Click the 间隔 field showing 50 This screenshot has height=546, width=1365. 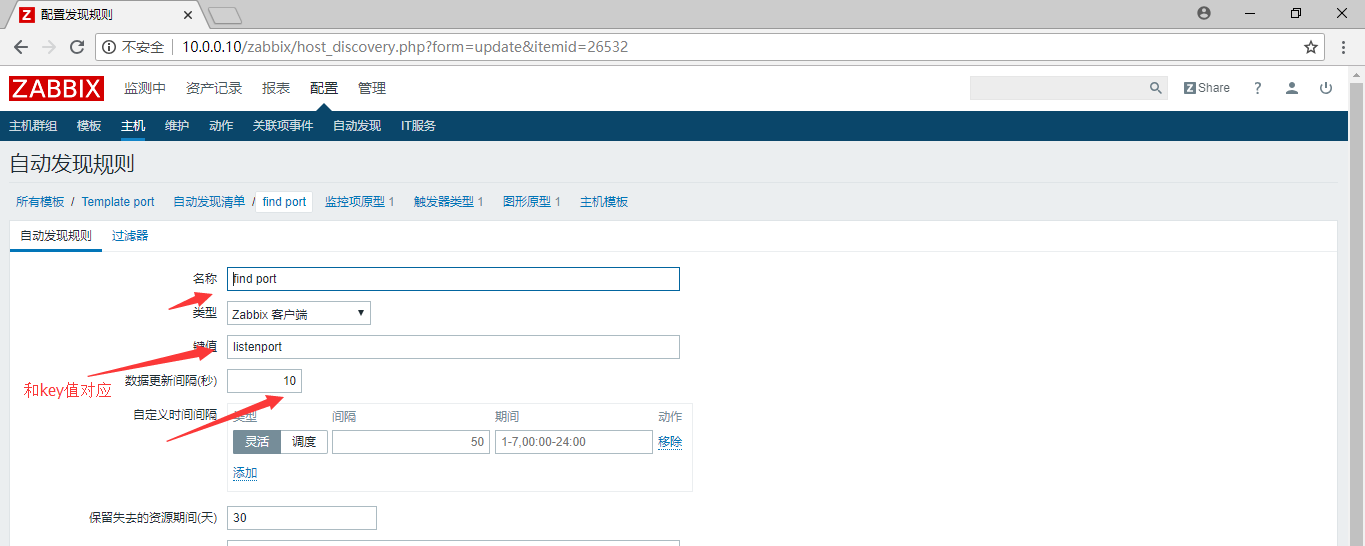pyautogui.click(x=411, y=442)
